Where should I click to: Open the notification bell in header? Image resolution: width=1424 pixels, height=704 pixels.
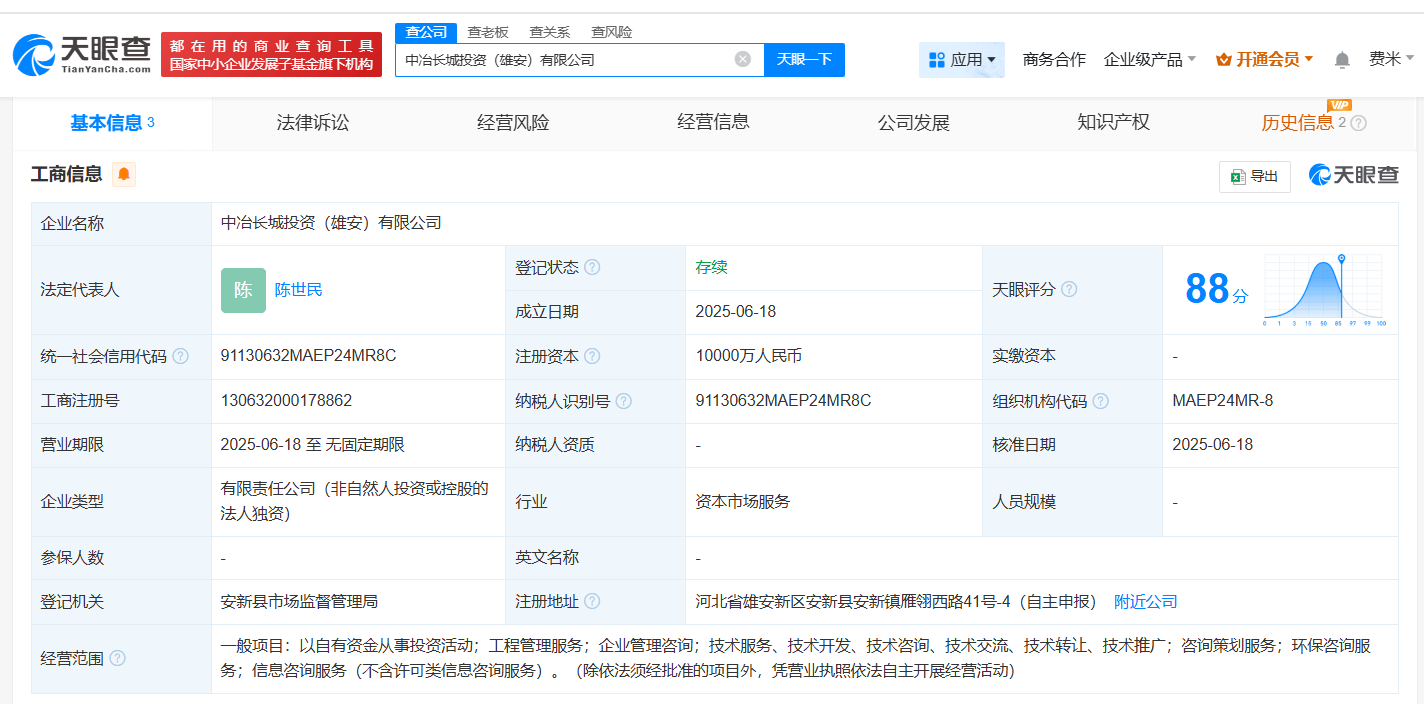[x=1342, y=60]
